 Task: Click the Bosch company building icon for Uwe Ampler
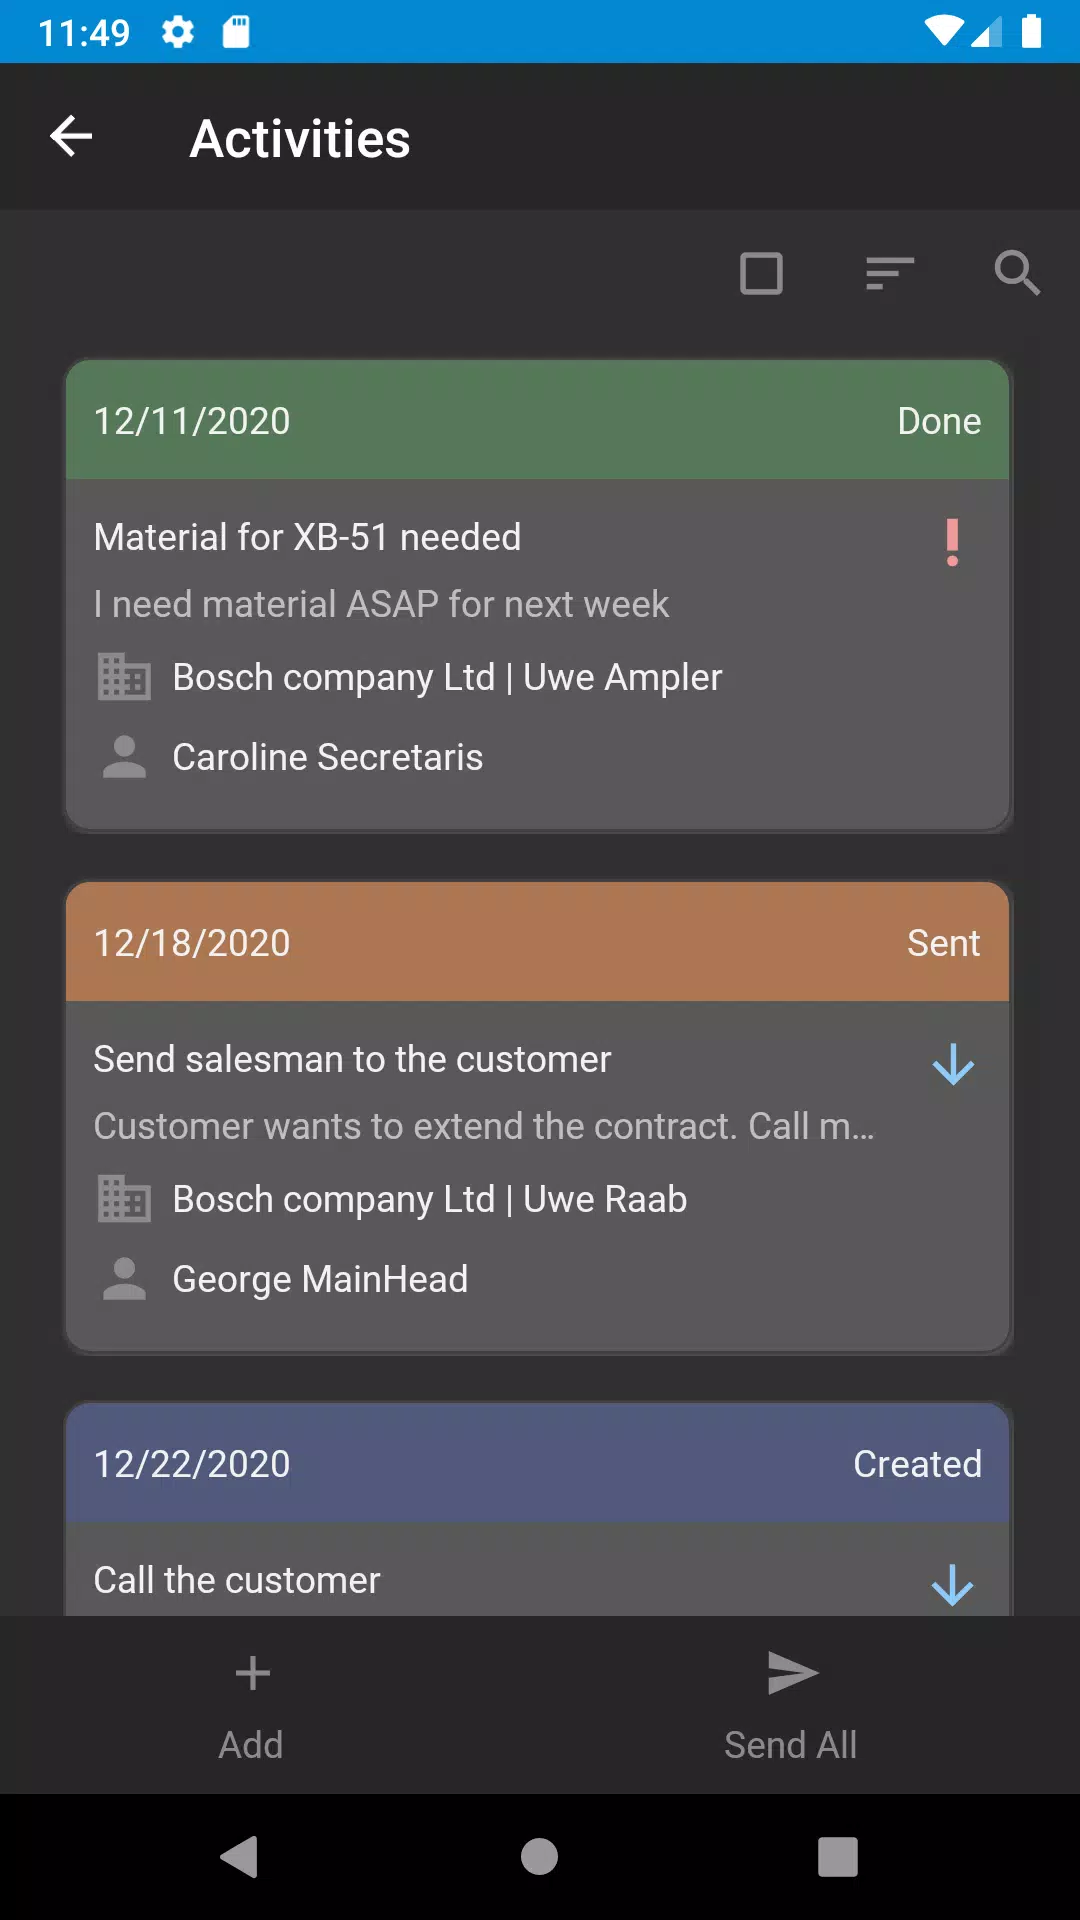tap(124, 677)
